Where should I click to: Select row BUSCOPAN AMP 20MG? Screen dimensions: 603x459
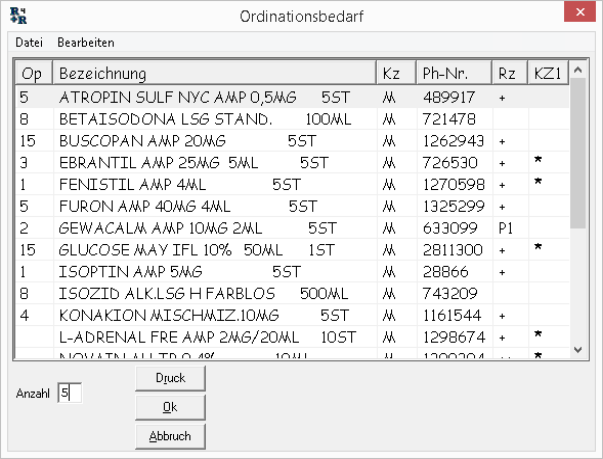click(292, 141)
